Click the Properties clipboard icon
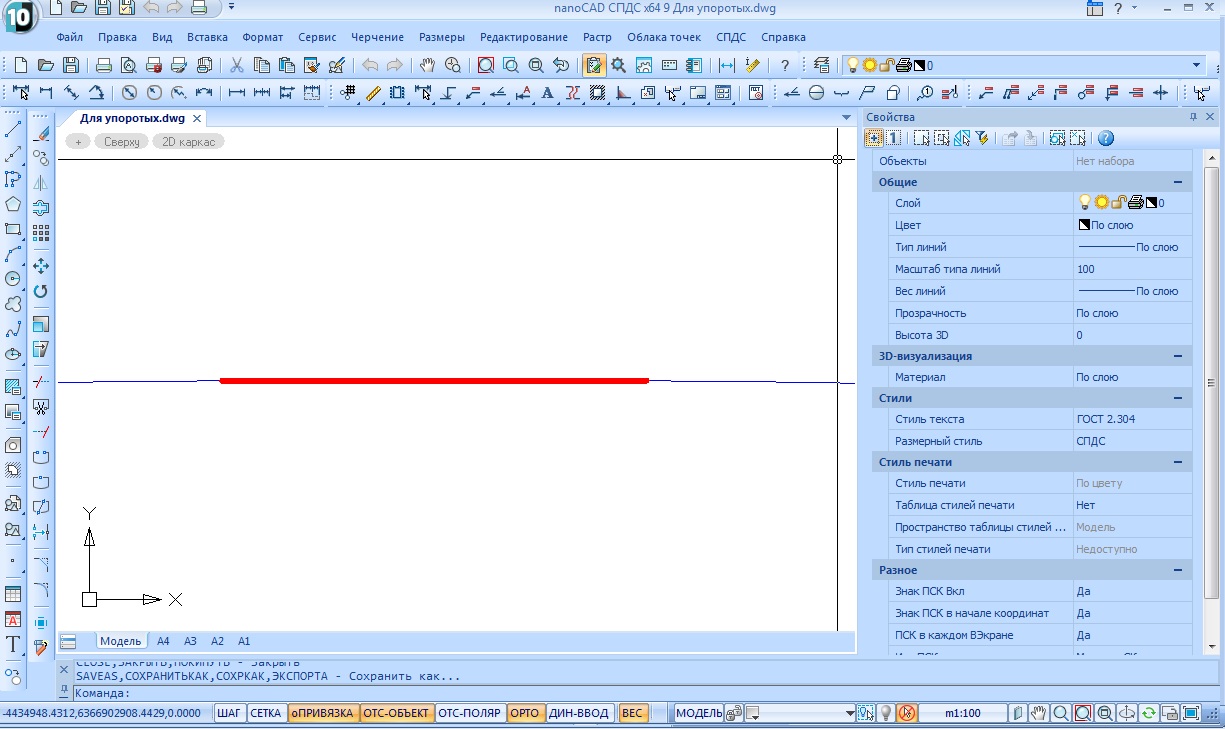This screenshot has height=729, width=1225. pyautogui.click(x=594, y=65)
